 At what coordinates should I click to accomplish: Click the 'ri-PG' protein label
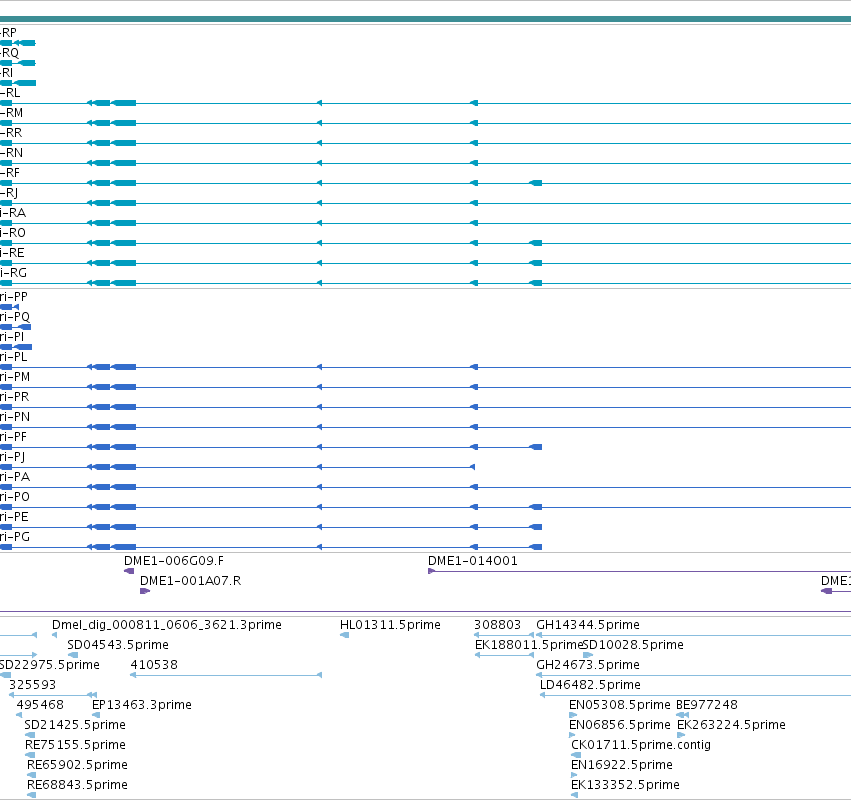point(15,537)
